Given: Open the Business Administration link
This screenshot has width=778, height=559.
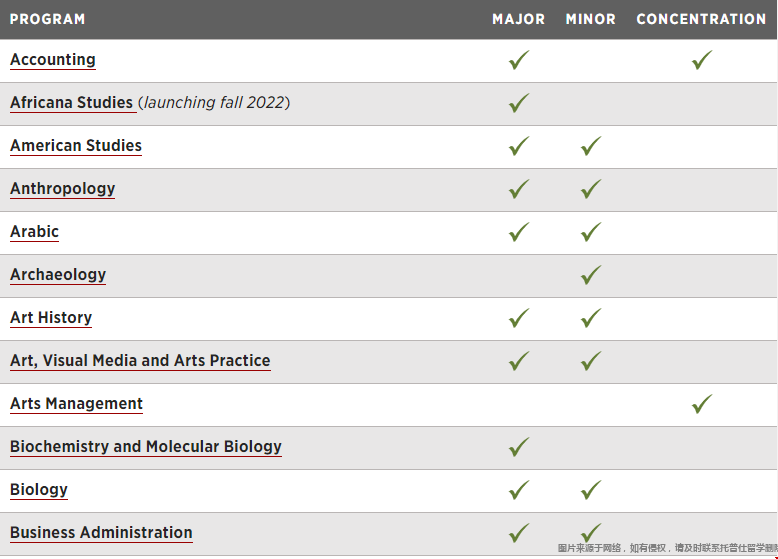Looking at the screenshot, I should tap(101, 533).
